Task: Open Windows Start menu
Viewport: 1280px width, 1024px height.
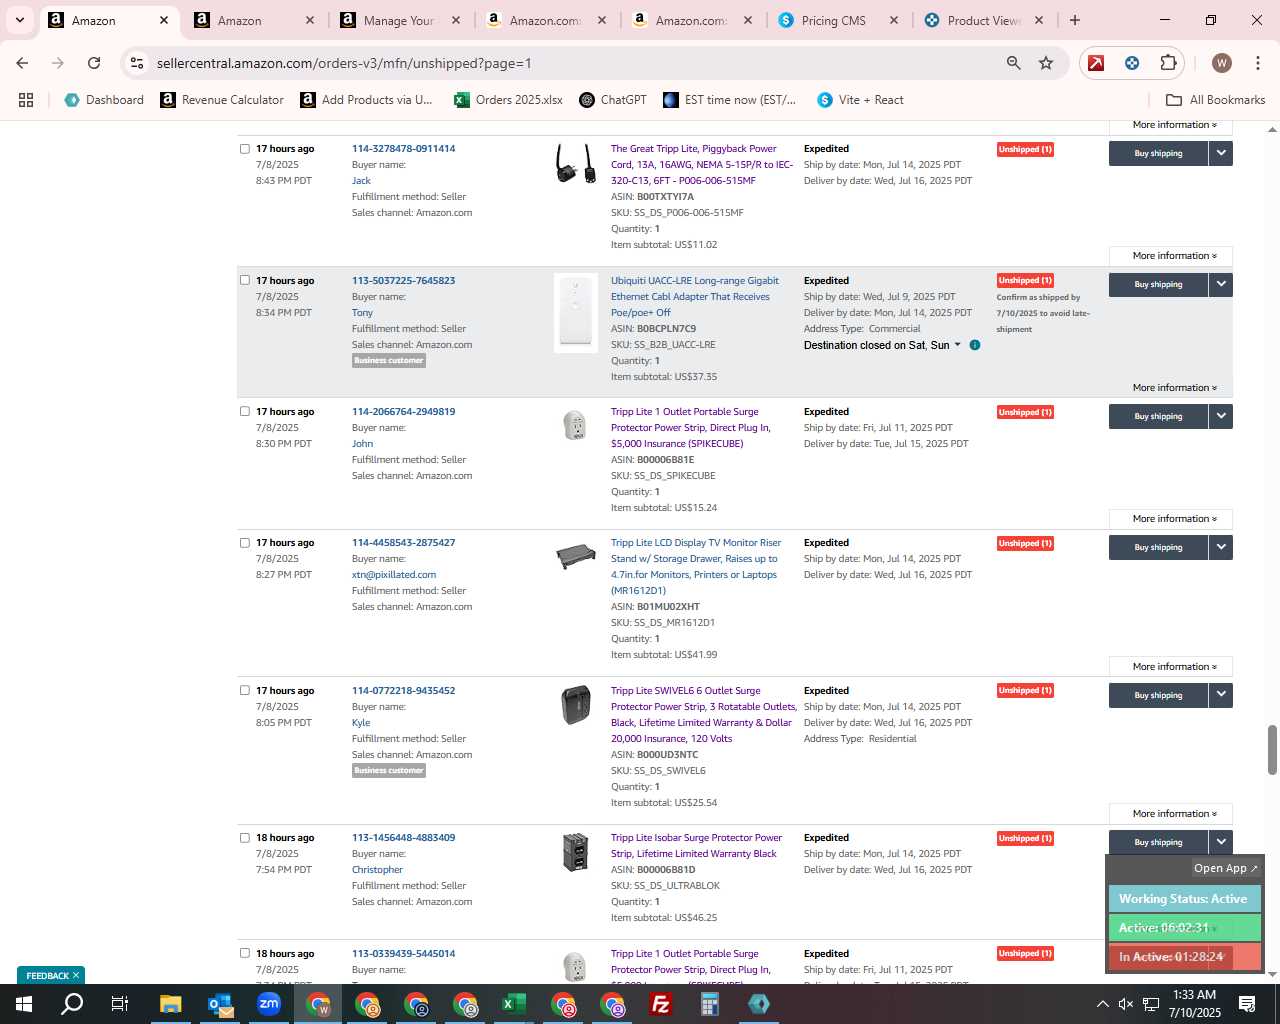Action: click(x=24, y=1004)
